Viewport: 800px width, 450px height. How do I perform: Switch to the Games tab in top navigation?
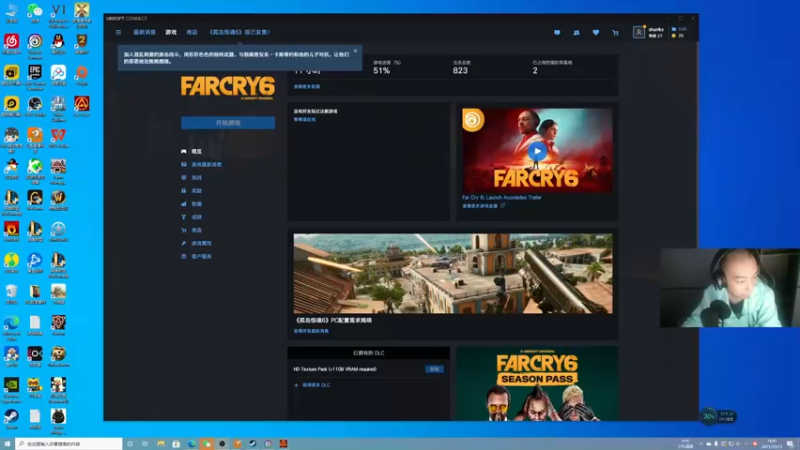[171, 32]
